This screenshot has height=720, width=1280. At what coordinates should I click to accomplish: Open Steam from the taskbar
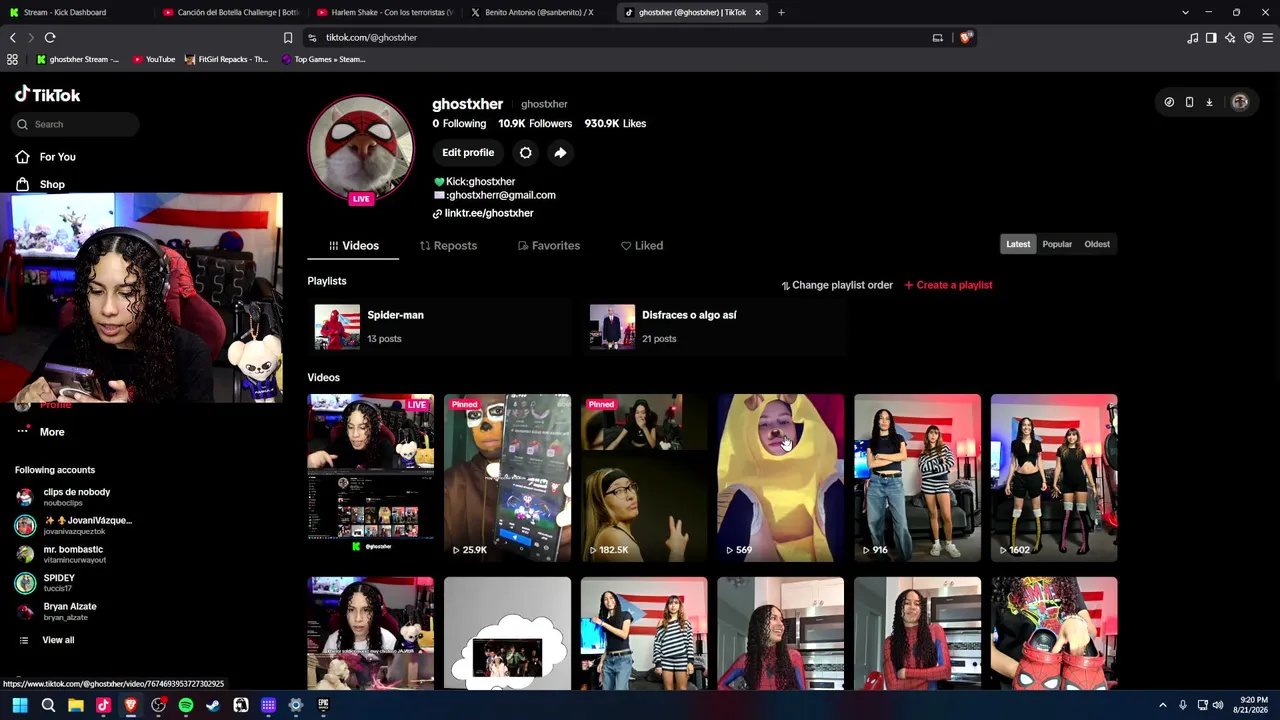point(213,705)
